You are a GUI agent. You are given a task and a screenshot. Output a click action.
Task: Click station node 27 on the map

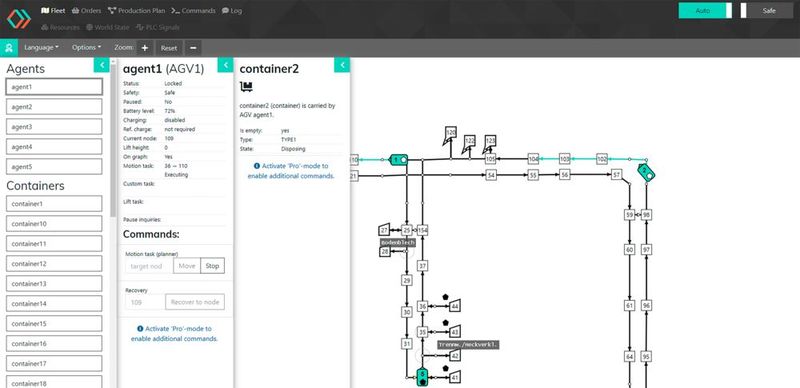[x=384, y=230]
